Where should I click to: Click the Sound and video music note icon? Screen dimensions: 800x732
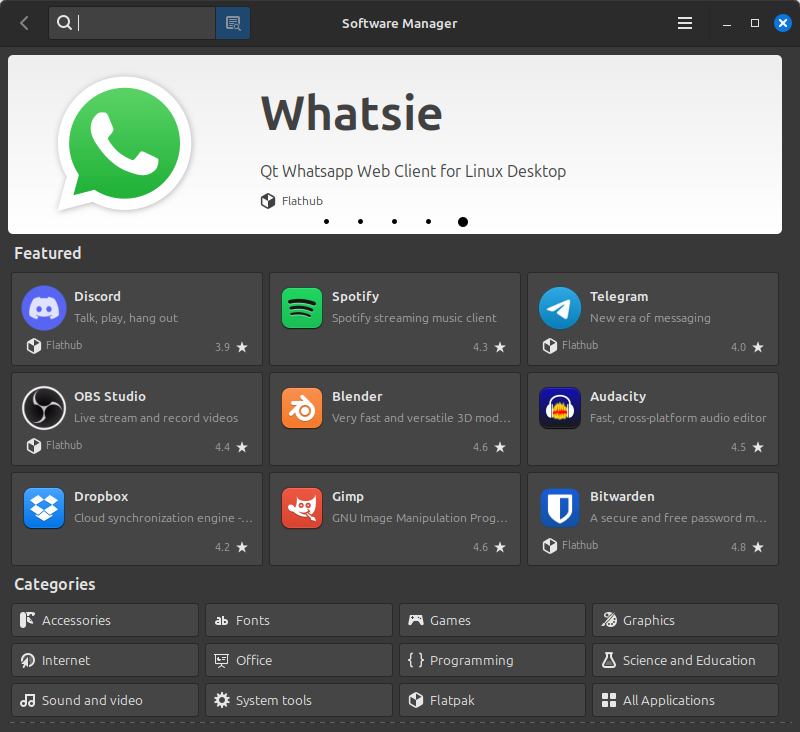pyautogui.click(x=28, y=700)
